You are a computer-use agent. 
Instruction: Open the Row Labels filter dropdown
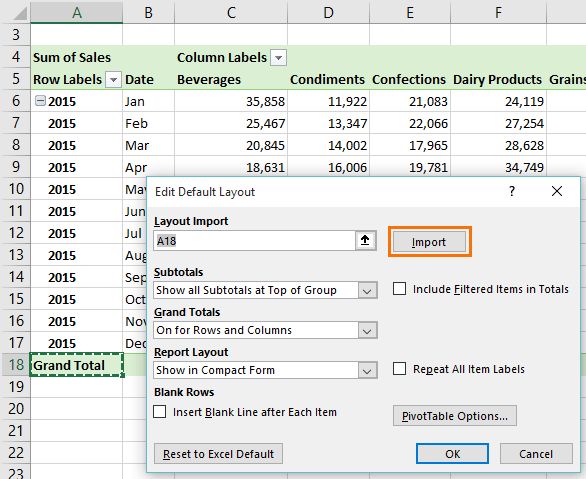(114, 80)
